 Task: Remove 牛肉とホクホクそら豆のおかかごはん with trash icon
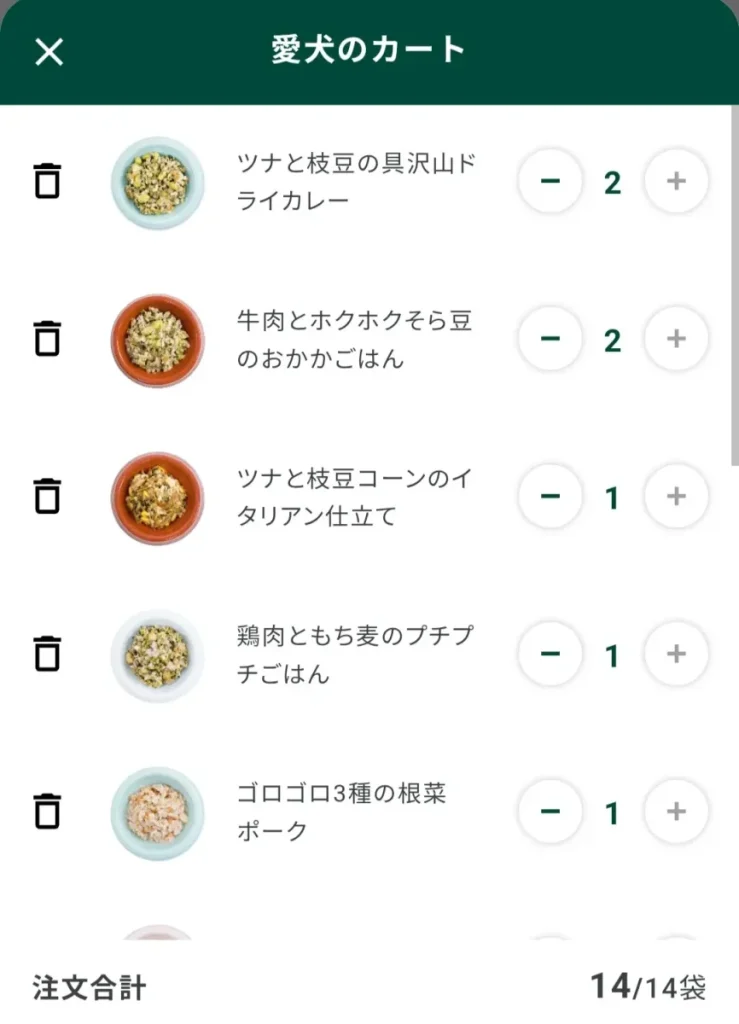(47, 338)
